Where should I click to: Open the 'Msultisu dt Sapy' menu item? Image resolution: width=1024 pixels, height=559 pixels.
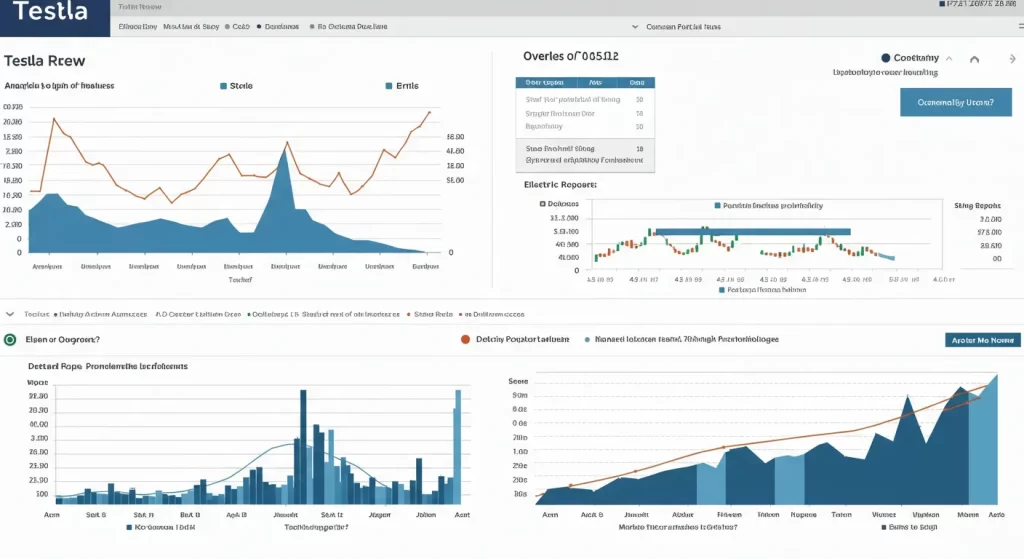pos(191,27)
